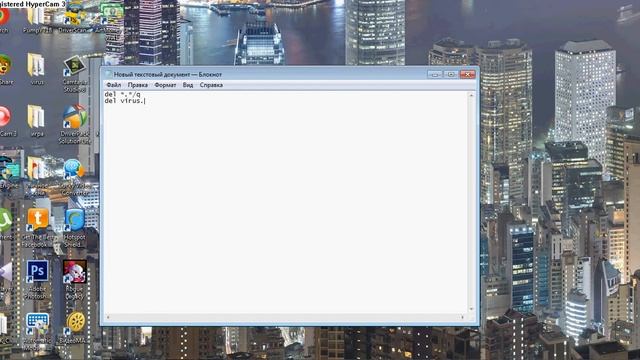The width and height of the screenshot is (640, 360).
Task: Click inside the Notepad text area
Action: pos(285,202)
